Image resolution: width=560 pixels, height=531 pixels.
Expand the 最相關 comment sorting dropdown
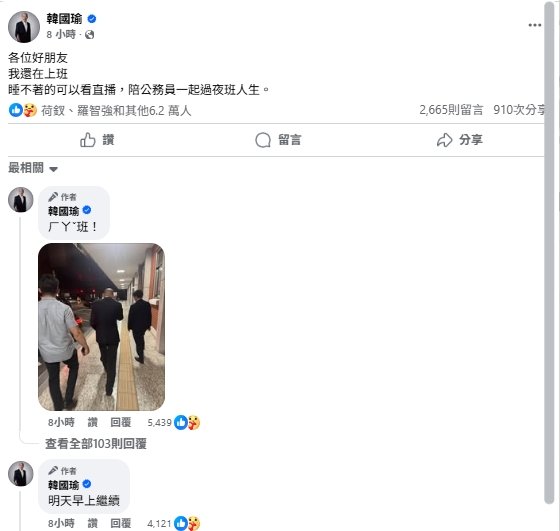click(x=33, y=168)
